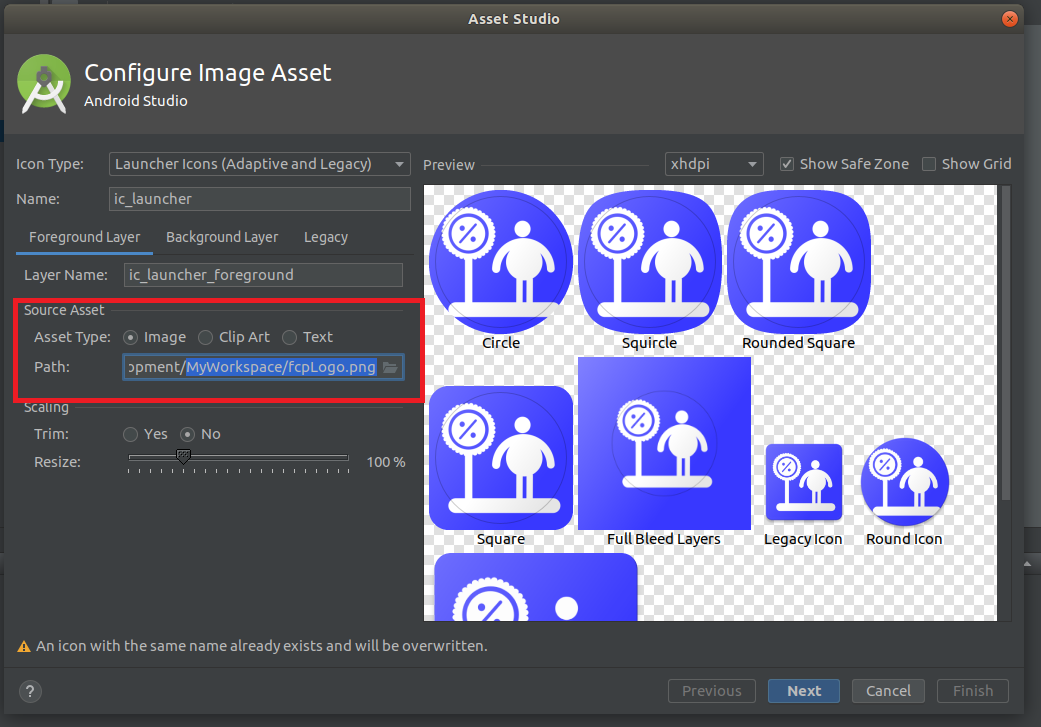Select the Round Icon preview
This screenshot has width=1041, height=727.
point(903,482)
